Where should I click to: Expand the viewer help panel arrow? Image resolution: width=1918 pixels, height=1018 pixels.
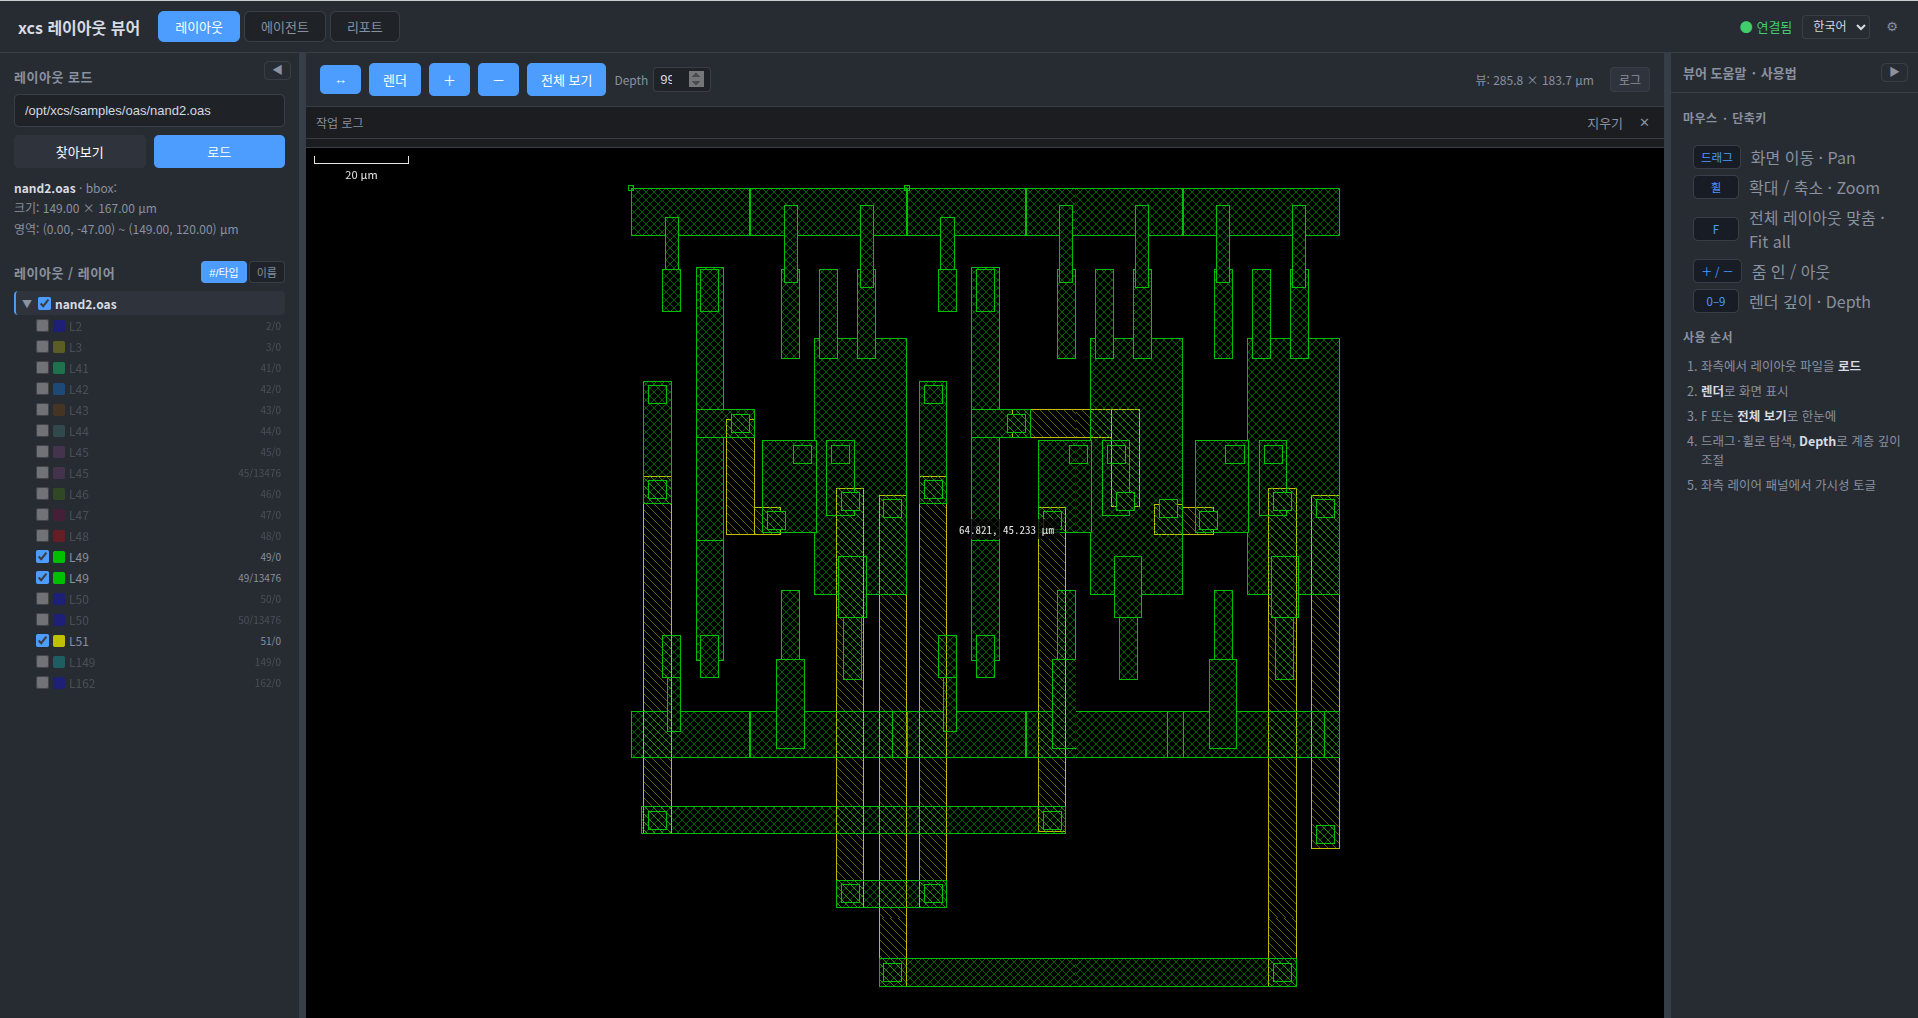pyautogui.click(x=1893, y=72)
